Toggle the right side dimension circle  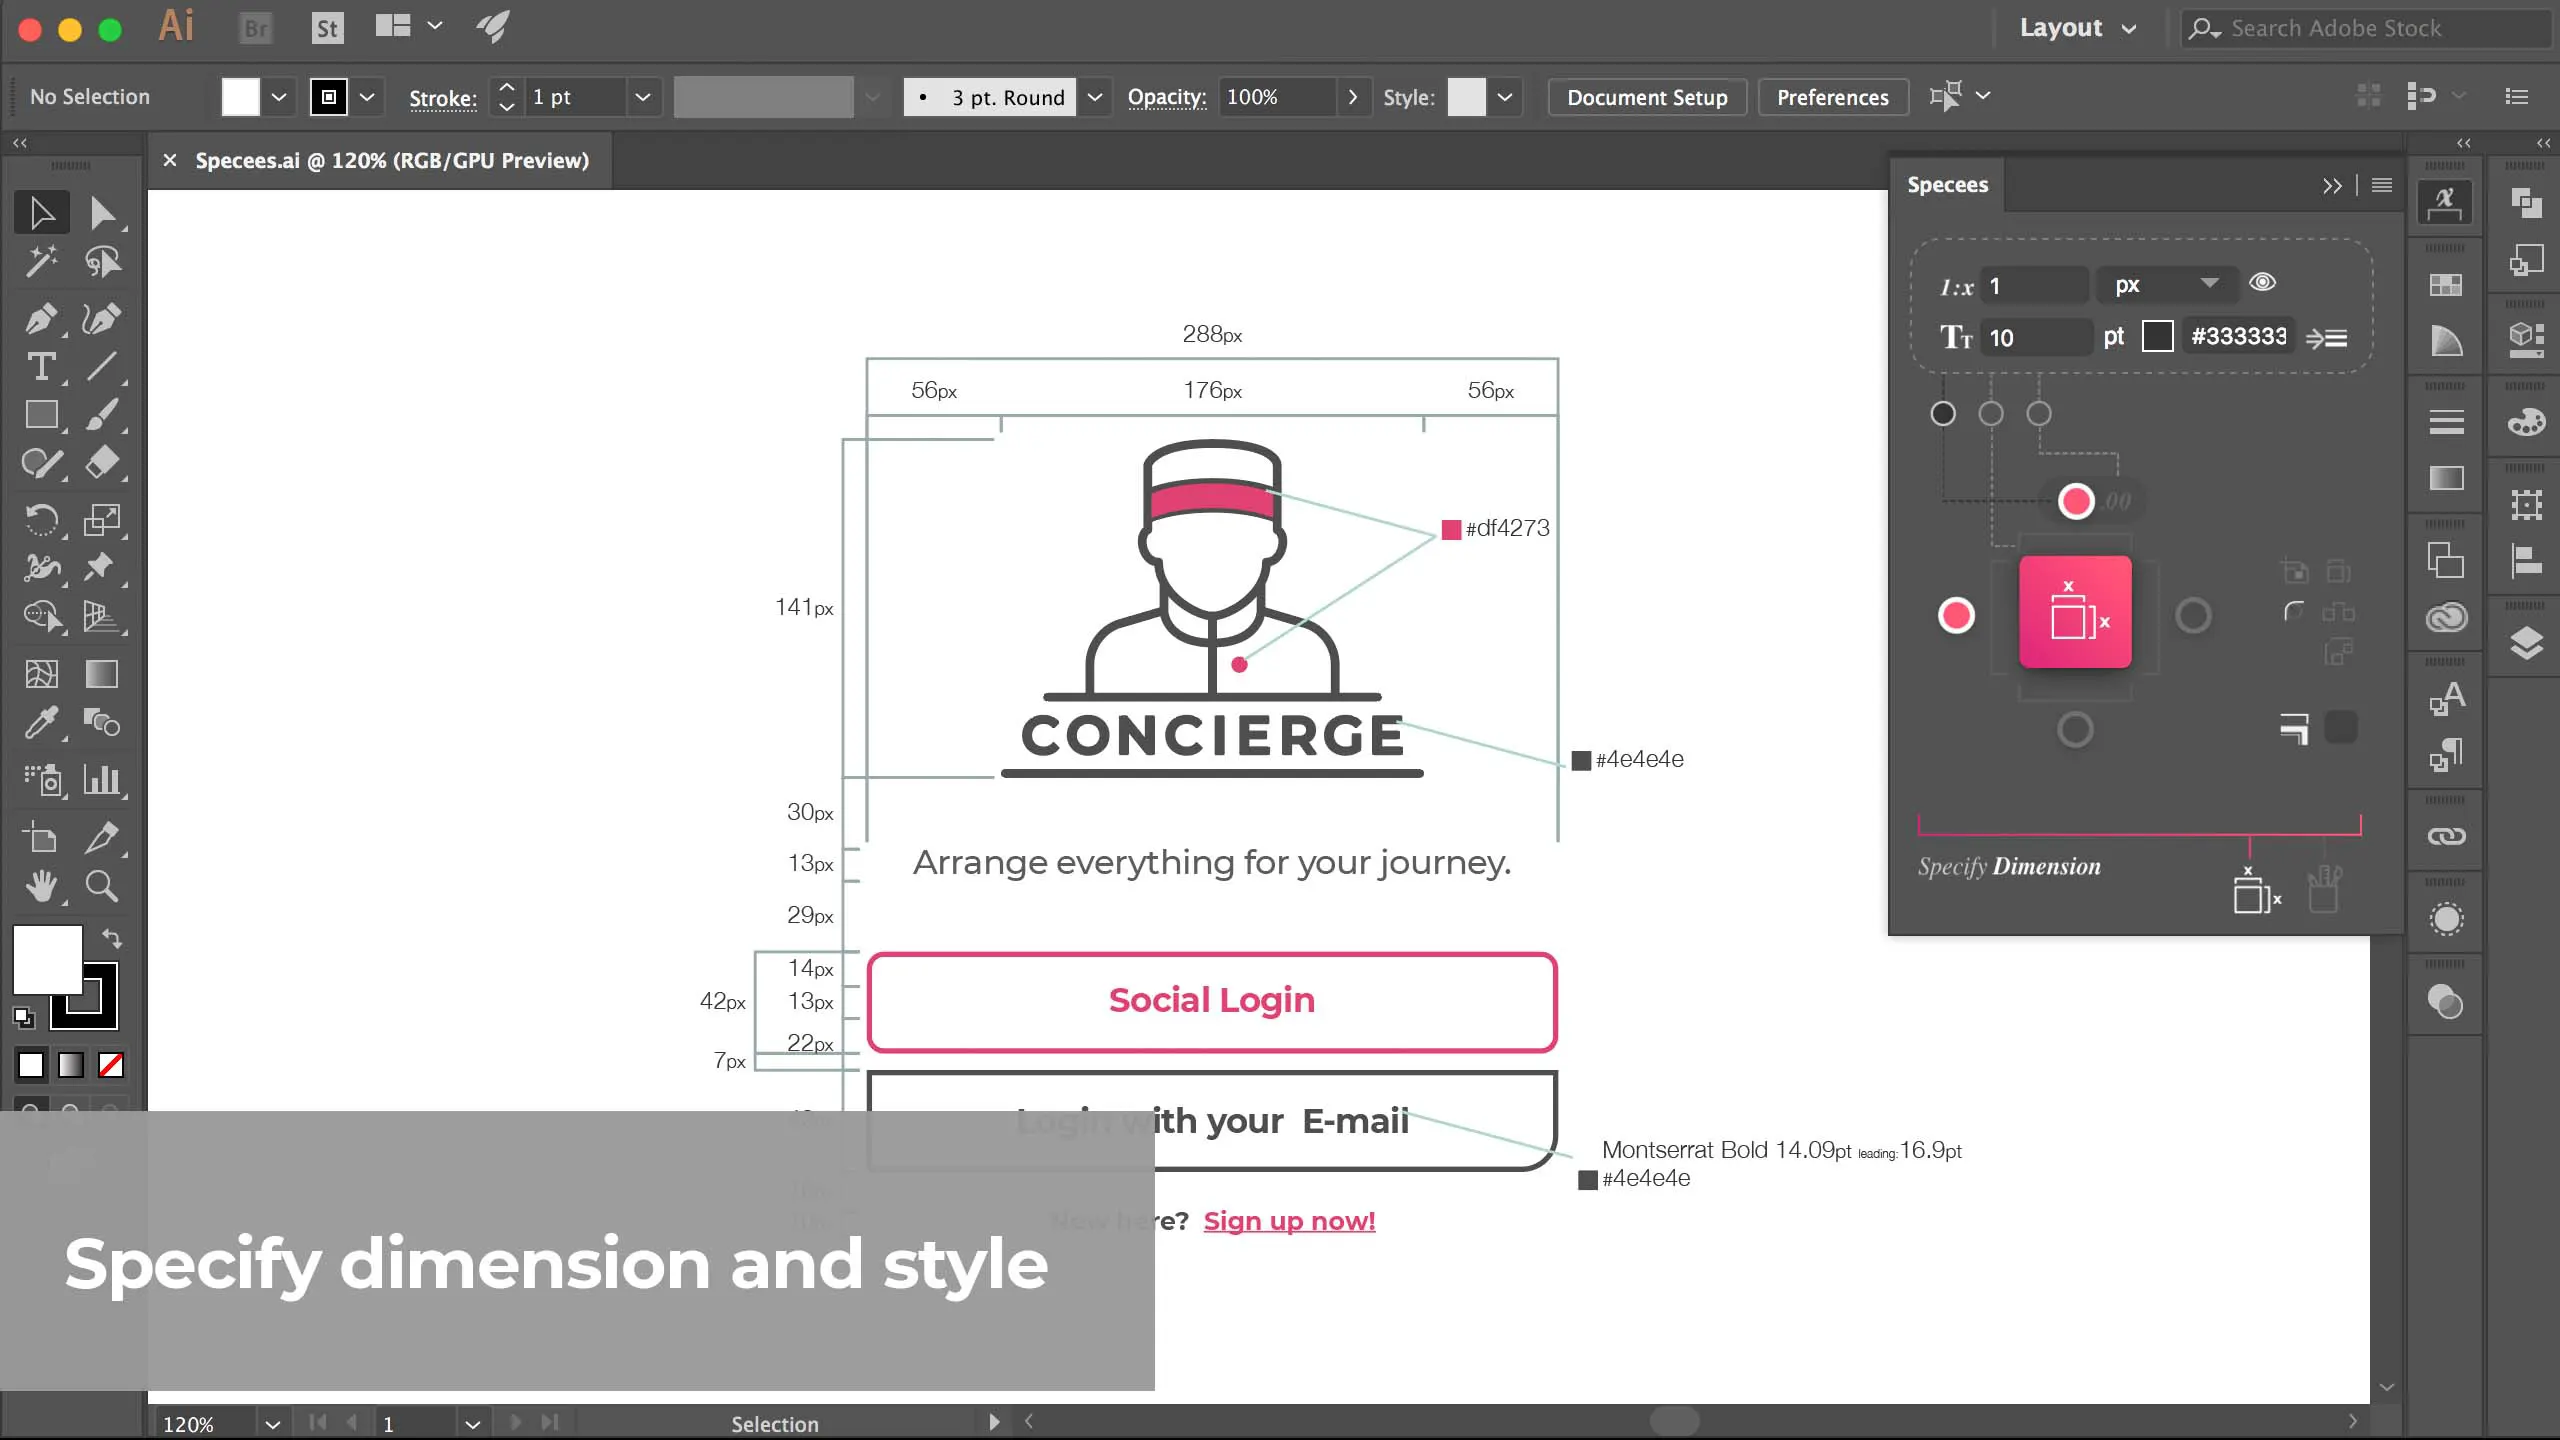click(2193, 615)
